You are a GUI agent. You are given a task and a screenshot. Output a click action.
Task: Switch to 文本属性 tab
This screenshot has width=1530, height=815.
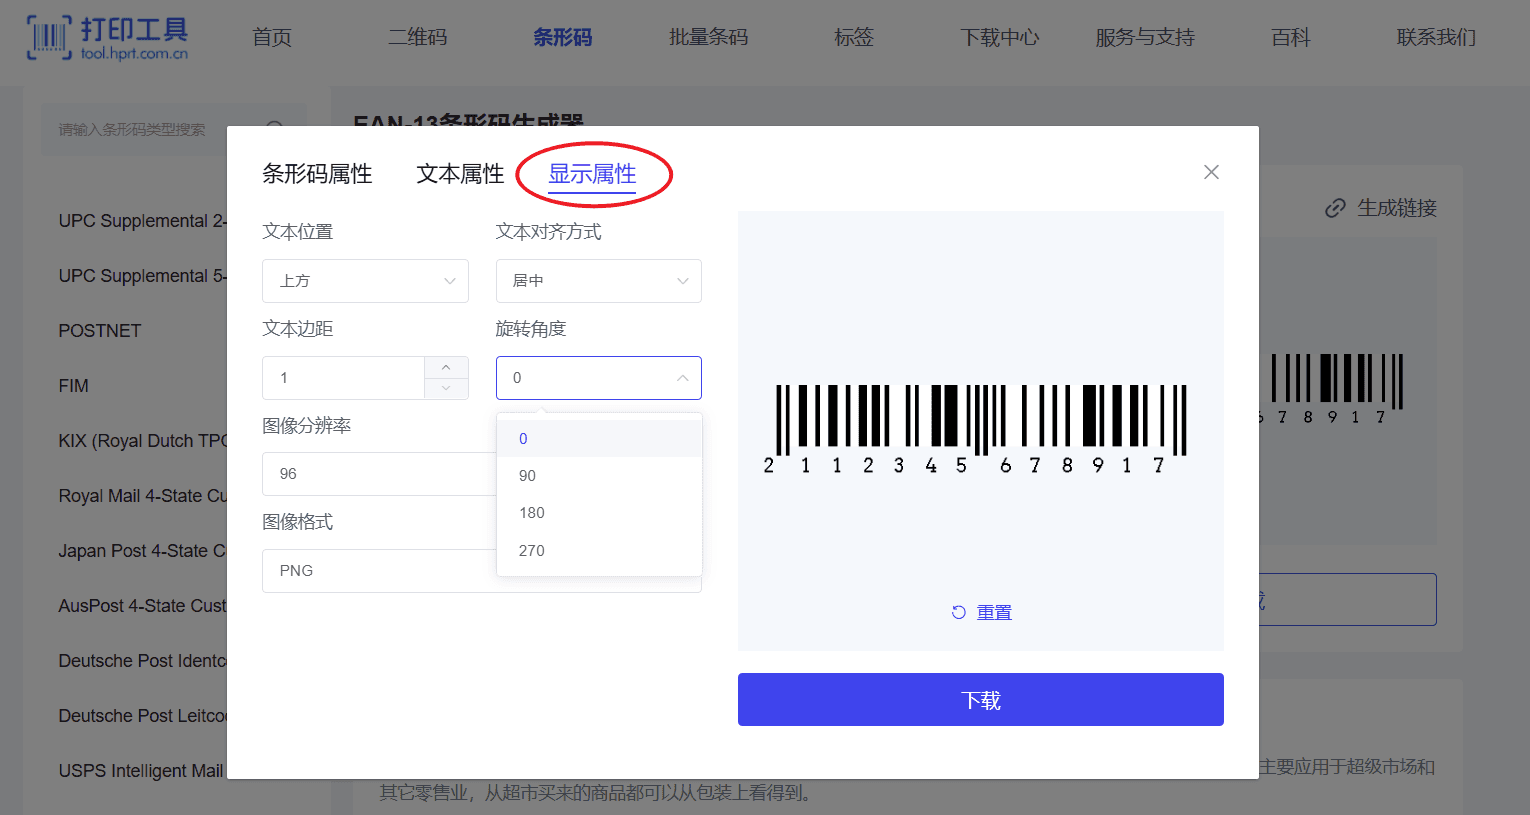coord(460,174)
